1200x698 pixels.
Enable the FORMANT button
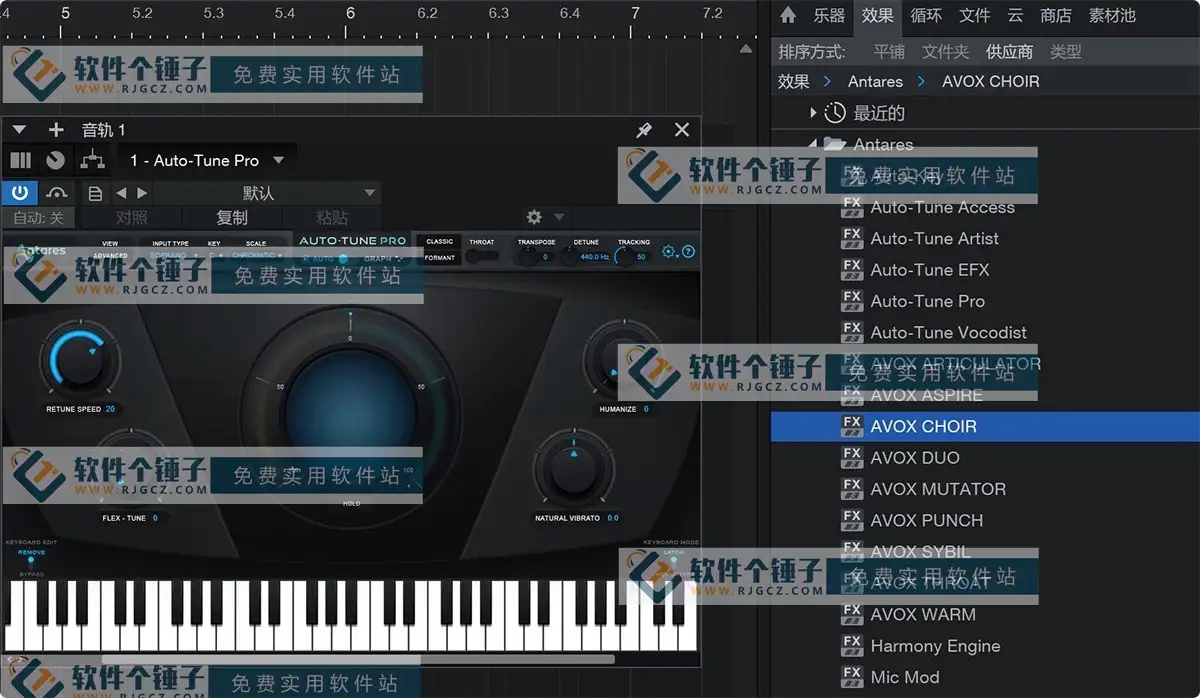tap(440, 258)
